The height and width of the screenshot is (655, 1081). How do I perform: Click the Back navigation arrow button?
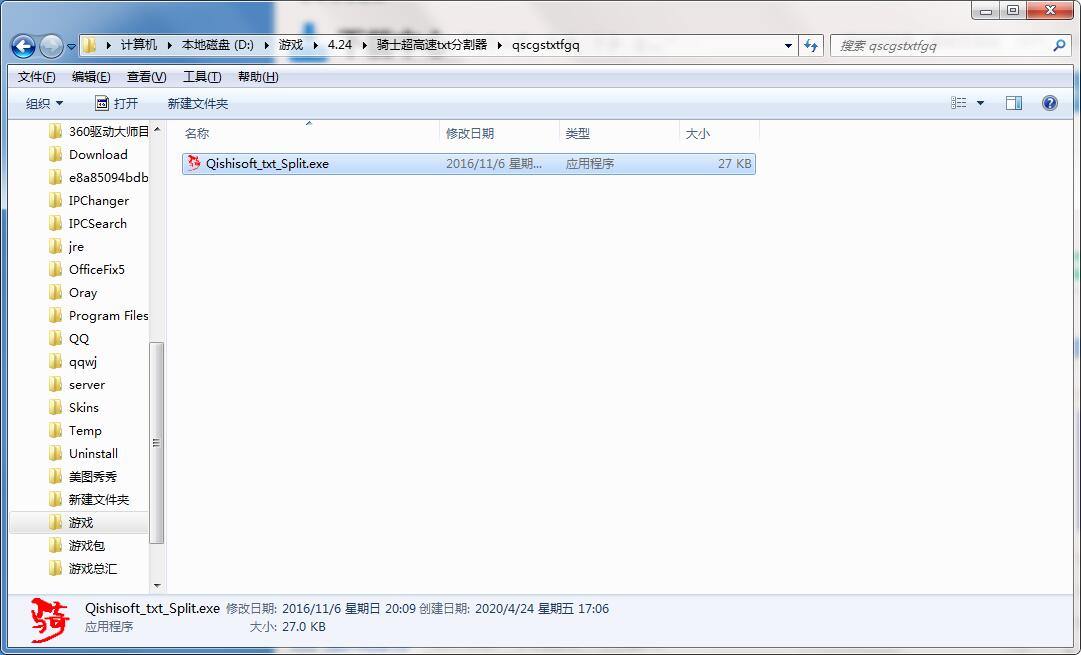(24, 46)
